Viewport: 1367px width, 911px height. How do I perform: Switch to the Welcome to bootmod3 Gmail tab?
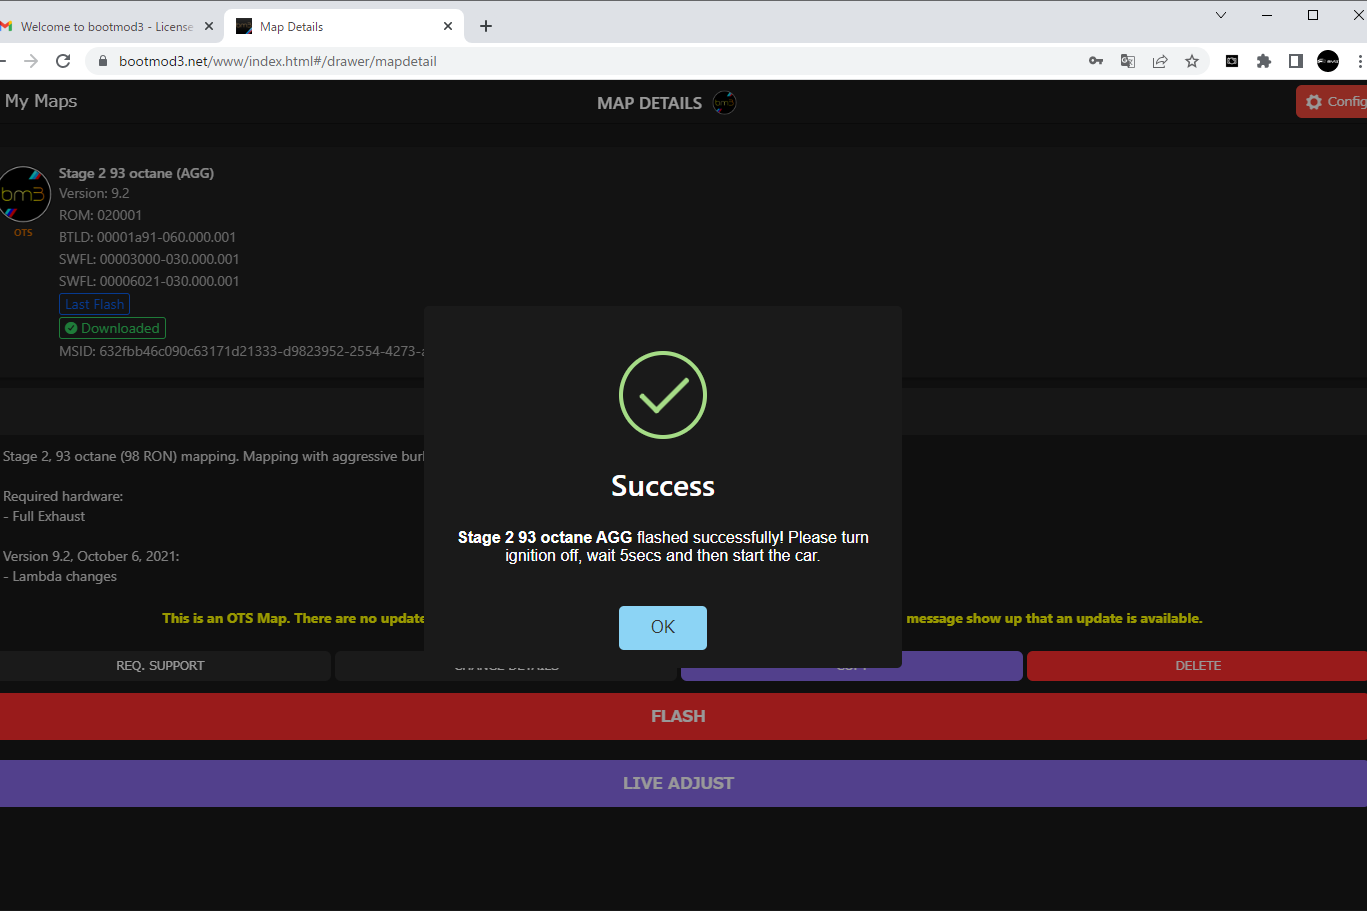click(x=106, y=27)
